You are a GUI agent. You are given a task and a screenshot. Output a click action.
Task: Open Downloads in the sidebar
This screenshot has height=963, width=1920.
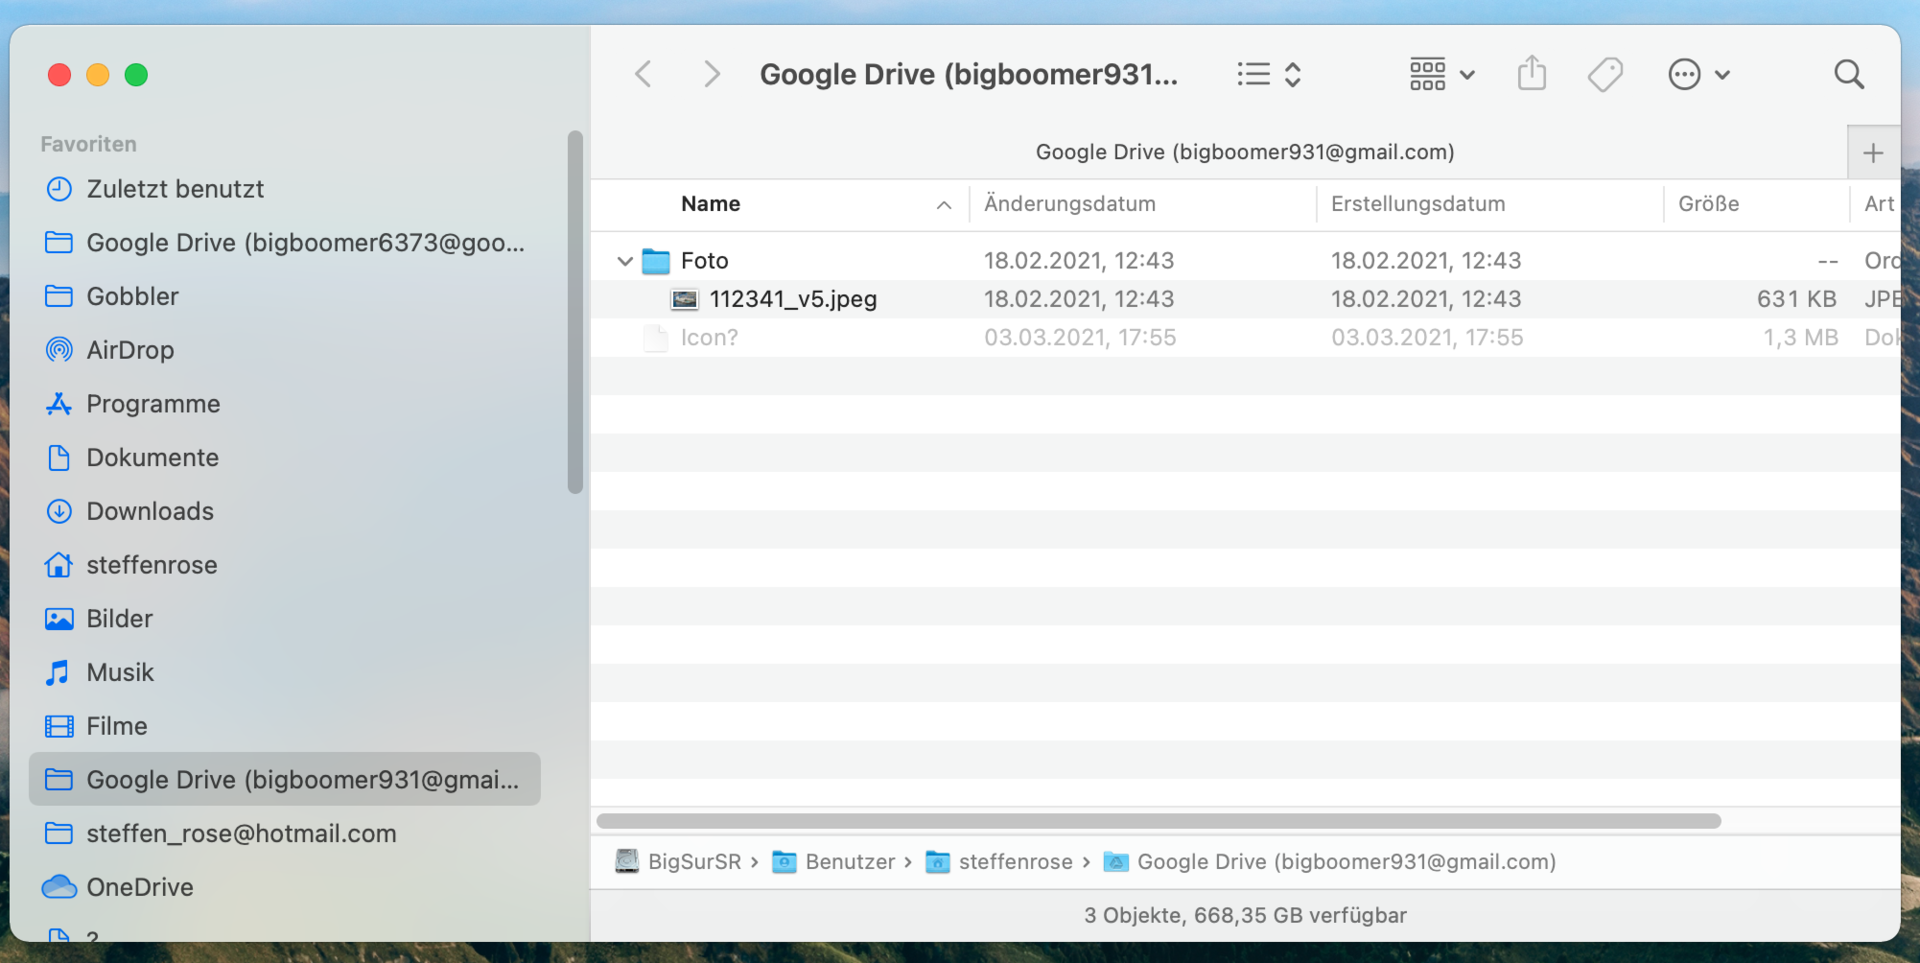(x=150, y=511)
